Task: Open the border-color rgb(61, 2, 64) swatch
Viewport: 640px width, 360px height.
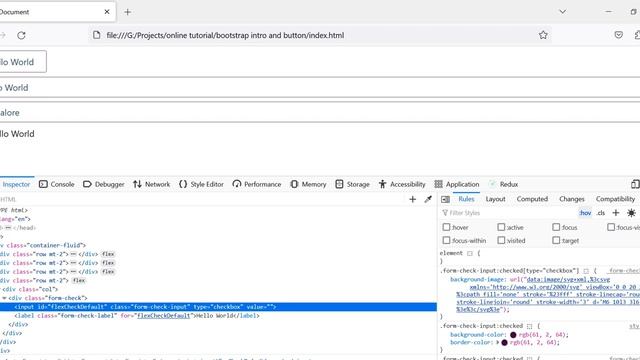Action: click(x=504, y=342)
